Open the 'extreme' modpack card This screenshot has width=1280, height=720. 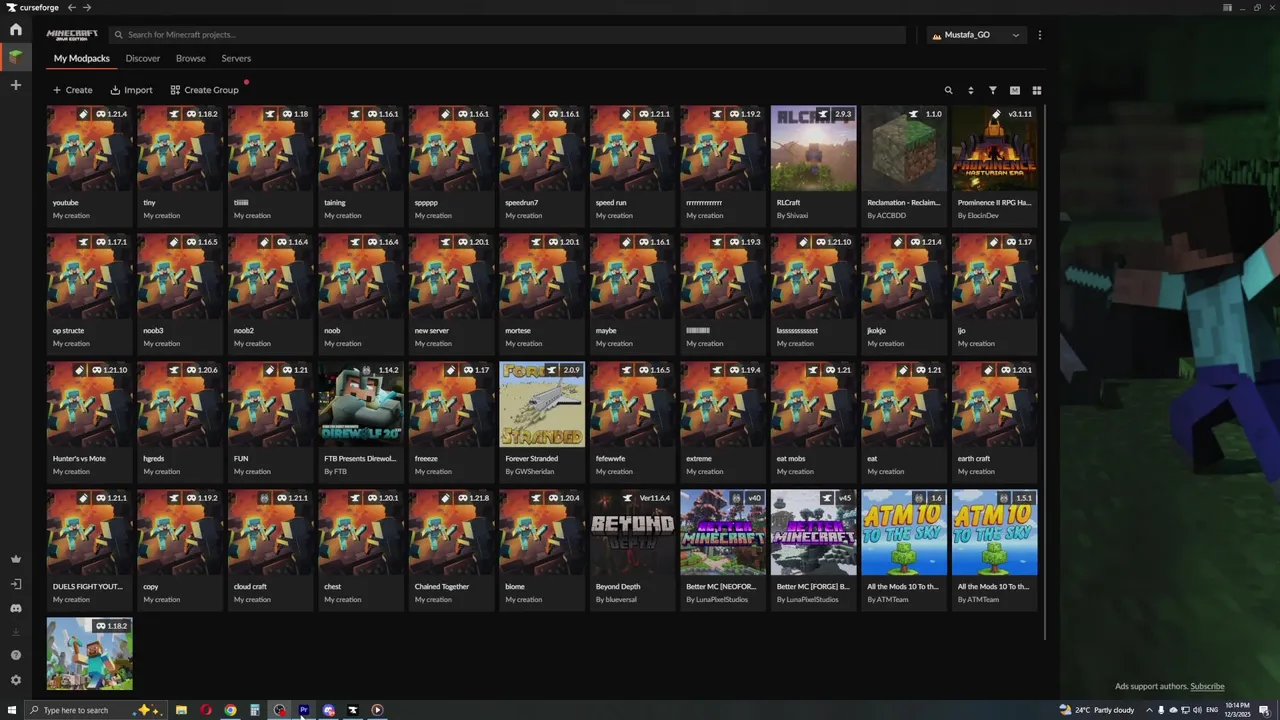point(723,420)
